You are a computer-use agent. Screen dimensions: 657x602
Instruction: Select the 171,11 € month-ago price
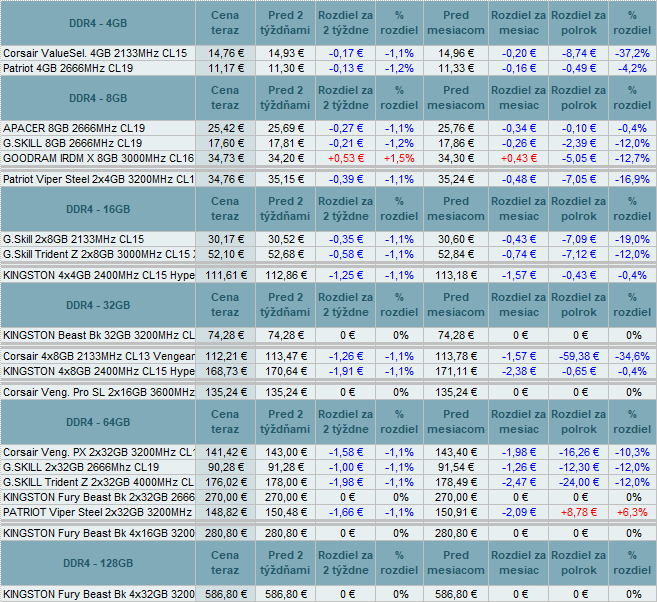456,372
